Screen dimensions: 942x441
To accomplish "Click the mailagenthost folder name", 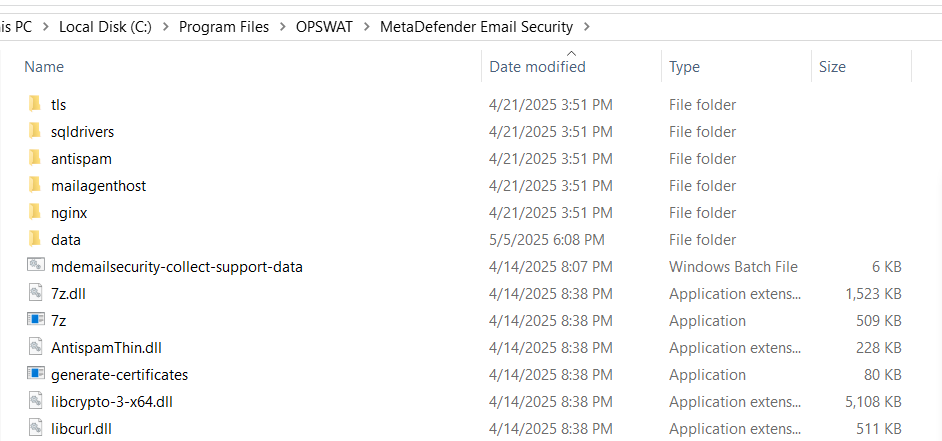I will click(99, 186).
